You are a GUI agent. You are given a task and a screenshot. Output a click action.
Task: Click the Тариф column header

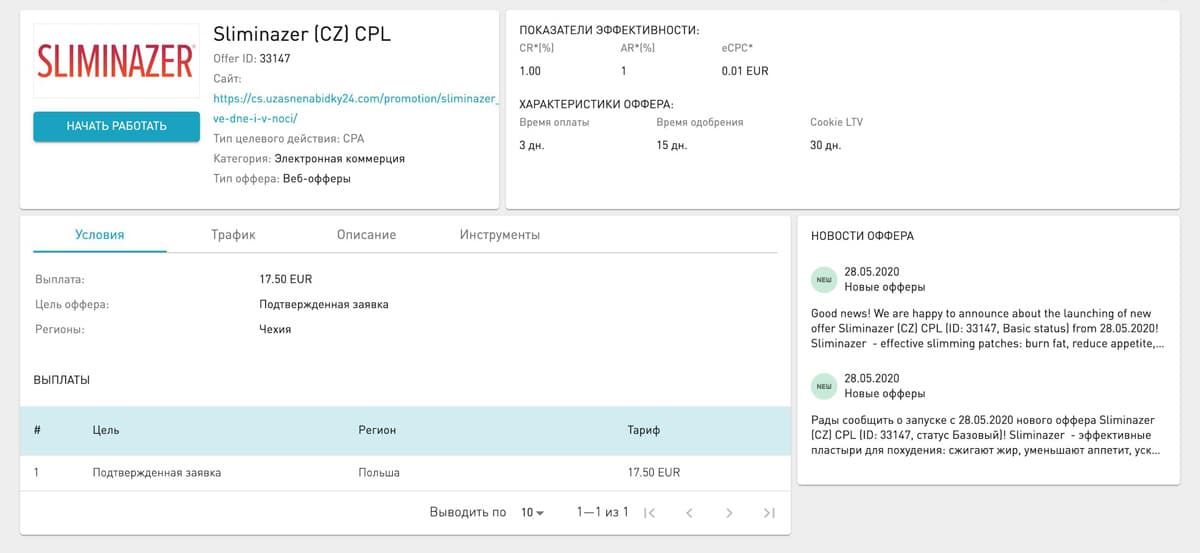[x=643, y=430]
